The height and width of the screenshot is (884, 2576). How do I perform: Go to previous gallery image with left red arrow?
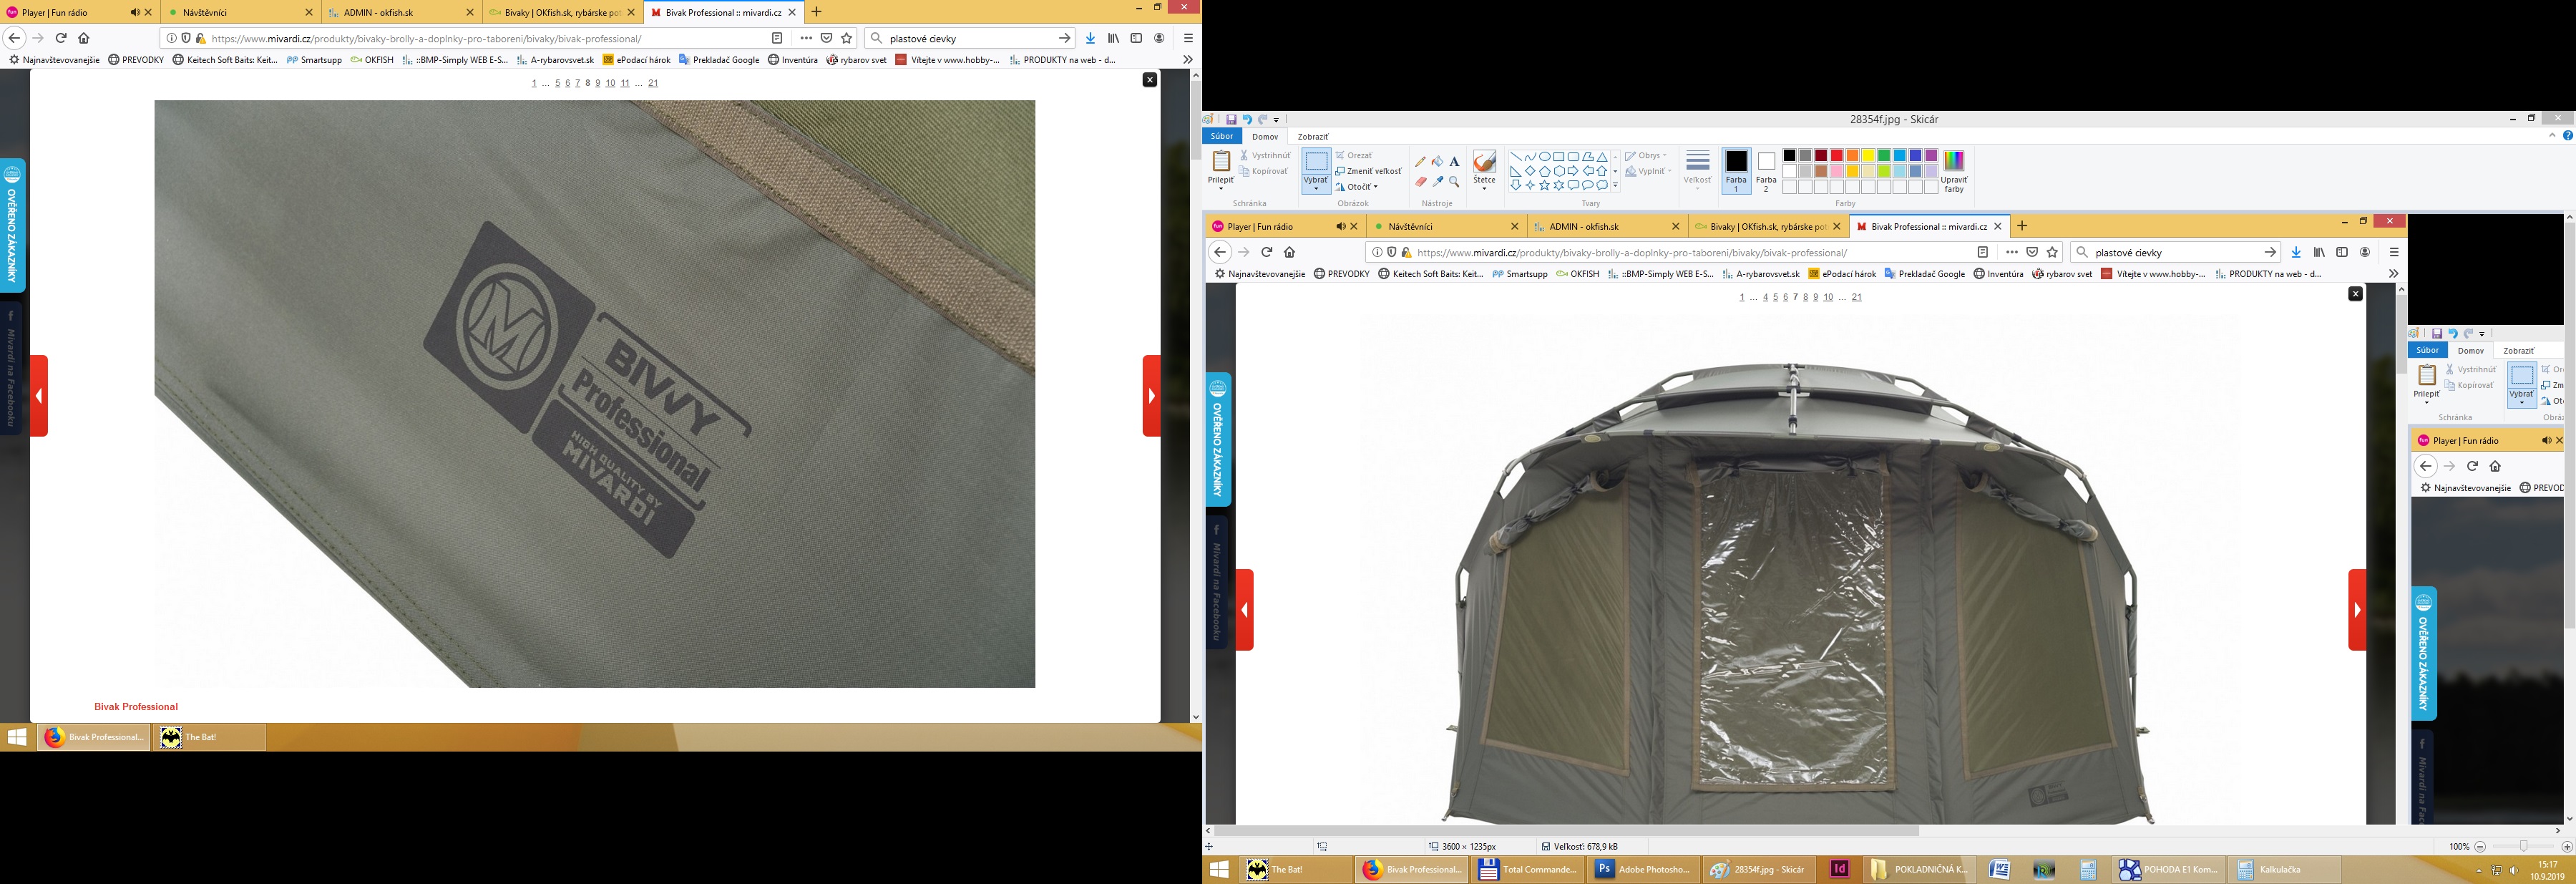(39, 396)
